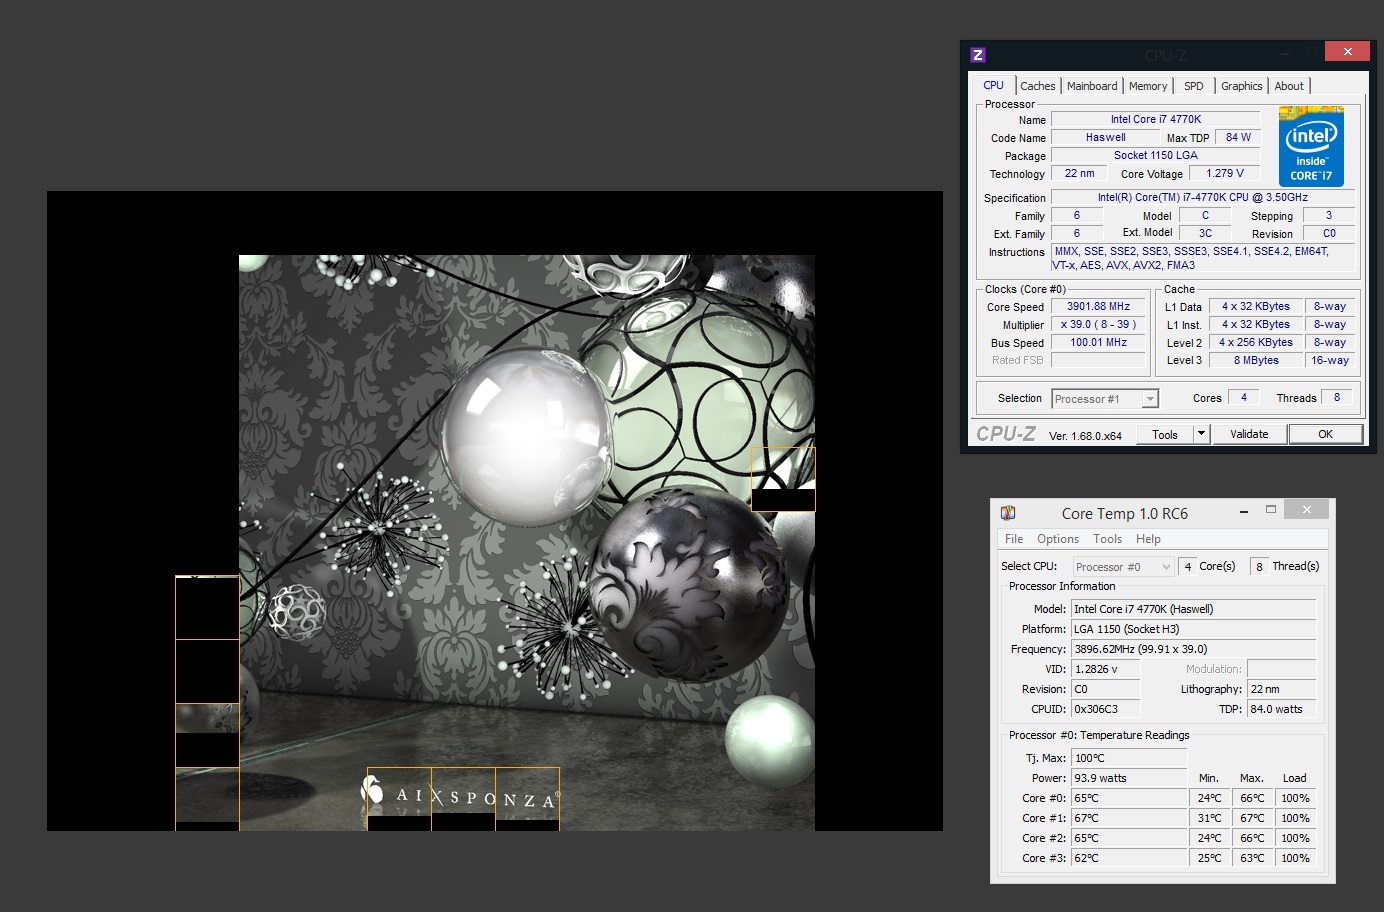Switch to the Caches tab

1037,86
